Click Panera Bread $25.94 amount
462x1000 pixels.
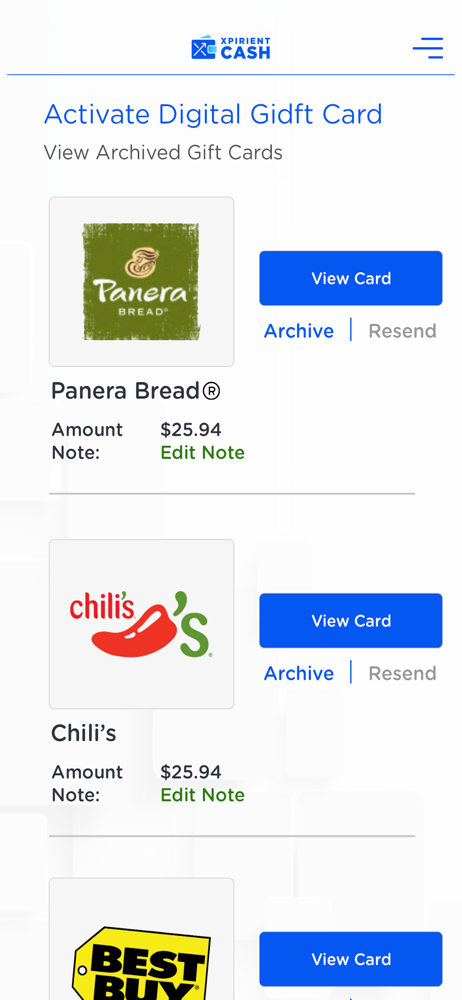(191, 430)
